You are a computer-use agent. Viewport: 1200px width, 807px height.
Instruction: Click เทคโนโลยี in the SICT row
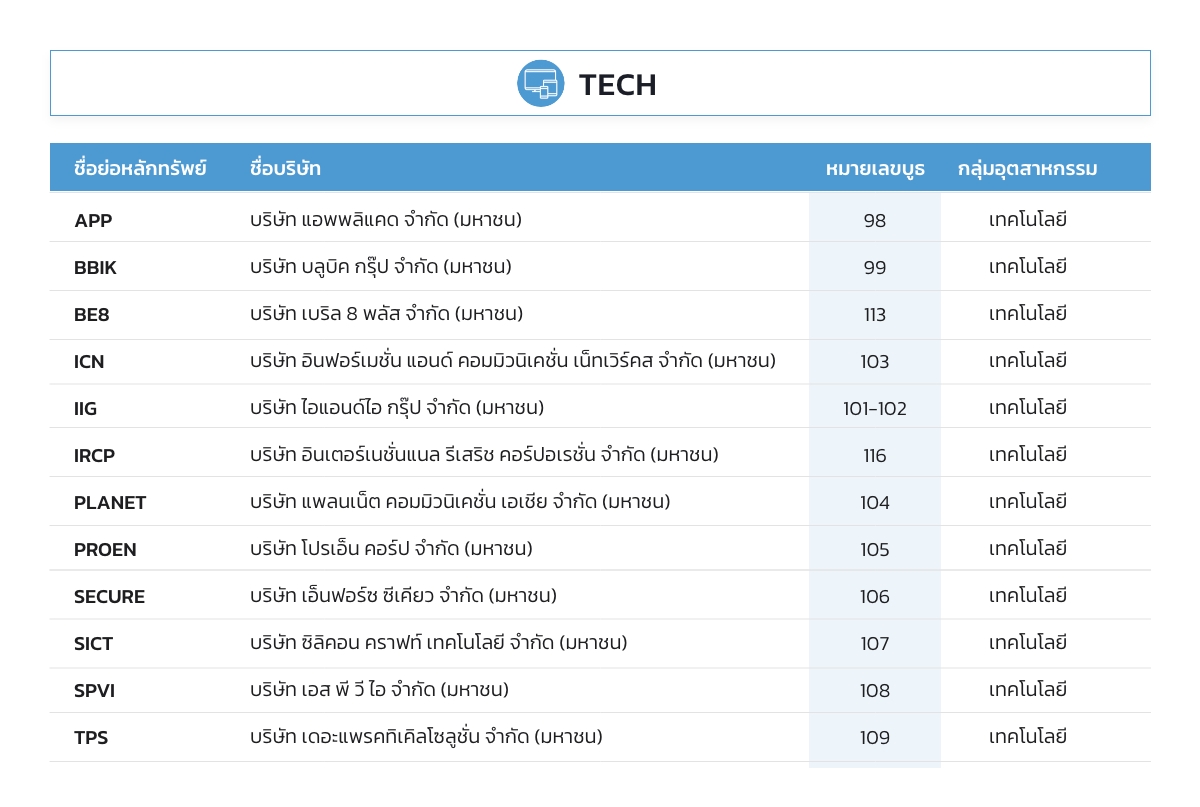pos(1028,642)
